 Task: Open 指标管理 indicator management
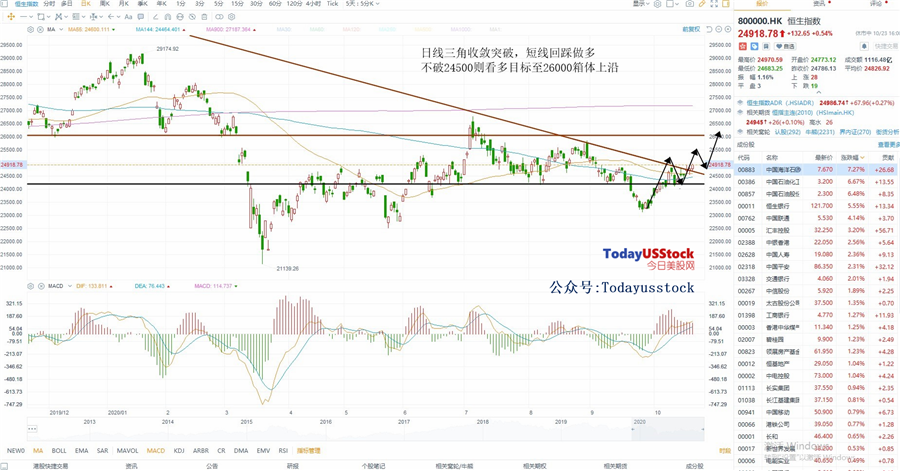pyautogui.click(x=309, y=451)
